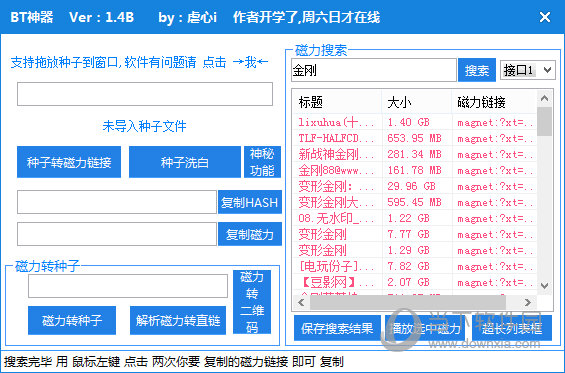Click the 解析磁力转直链 button
This screenshot has height=373, width=565.
point(178,320)
